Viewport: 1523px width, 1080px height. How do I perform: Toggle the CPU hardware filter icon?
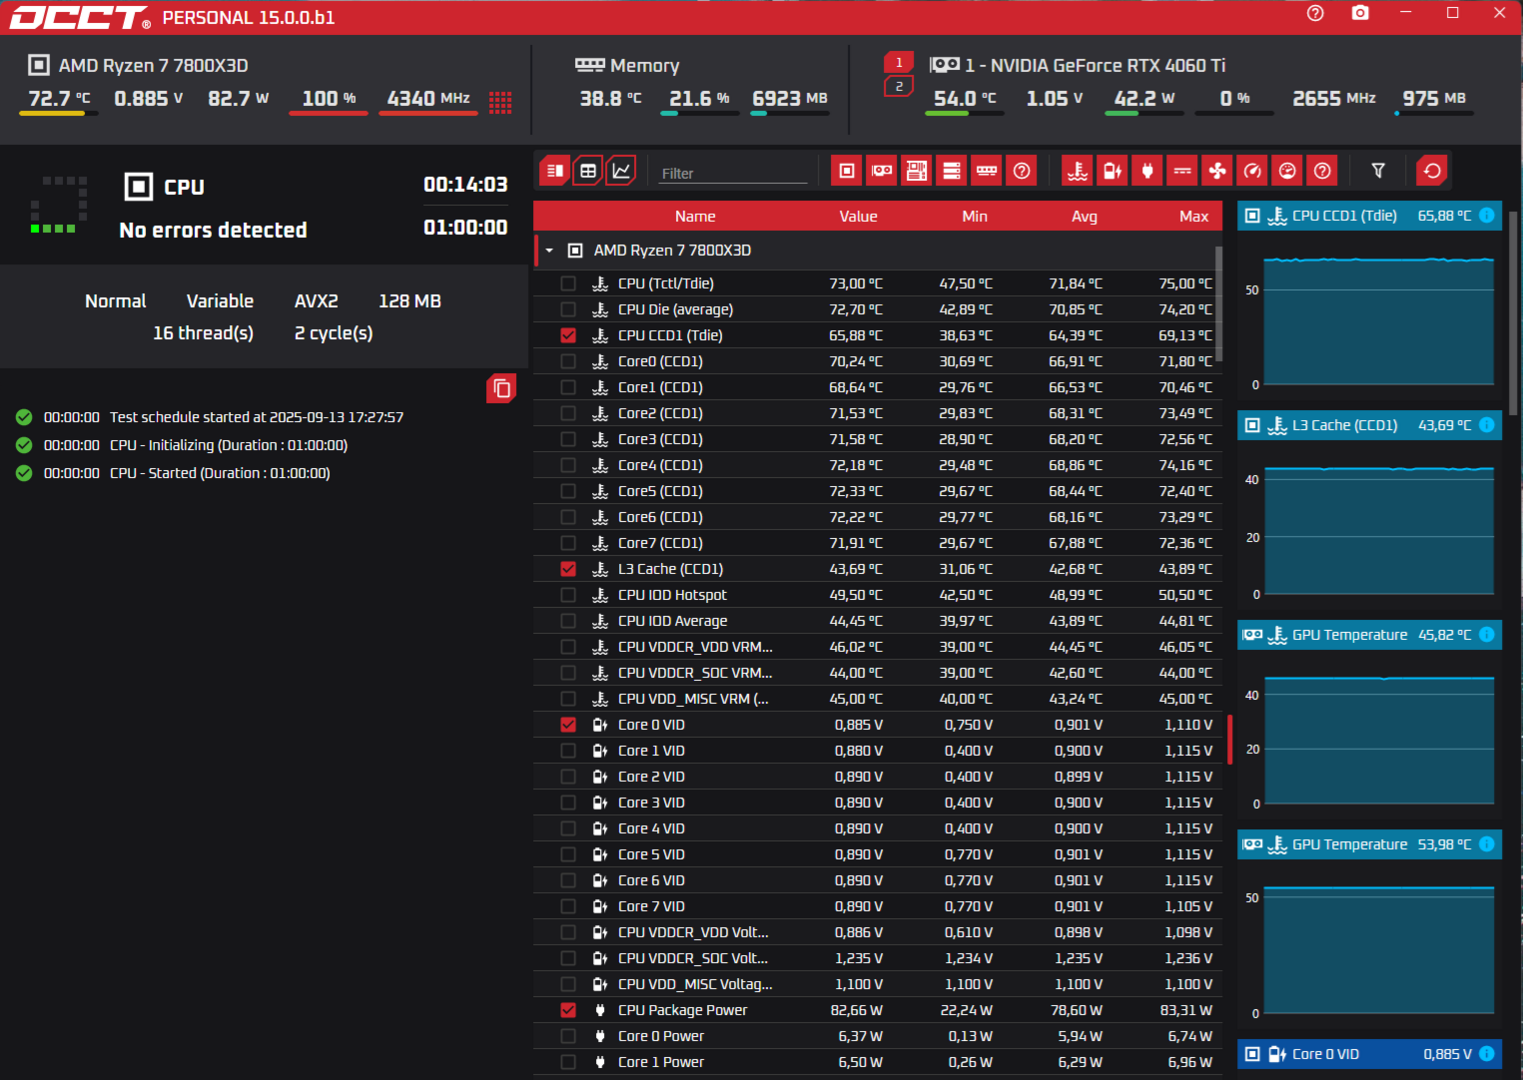pos(847,171)
